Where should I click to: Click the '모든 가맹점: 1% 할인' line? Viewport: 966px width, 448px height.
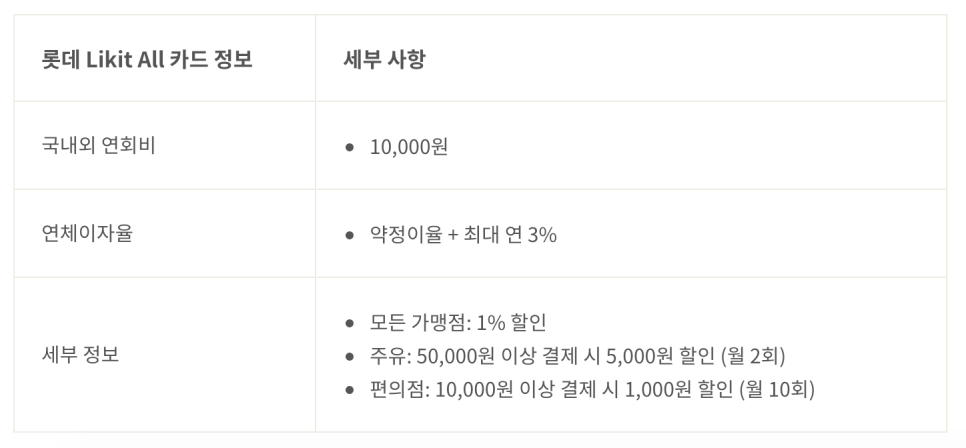click(458, 323)
